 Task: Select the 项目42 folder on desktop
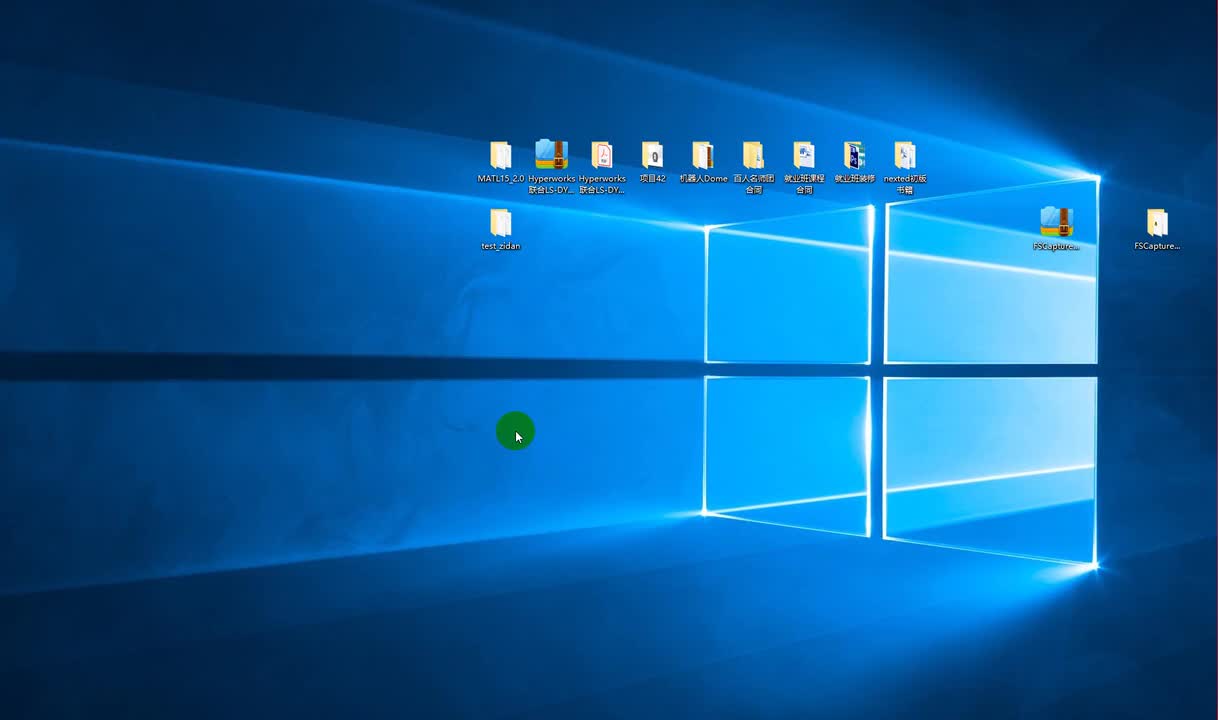[x=652, y=156]
